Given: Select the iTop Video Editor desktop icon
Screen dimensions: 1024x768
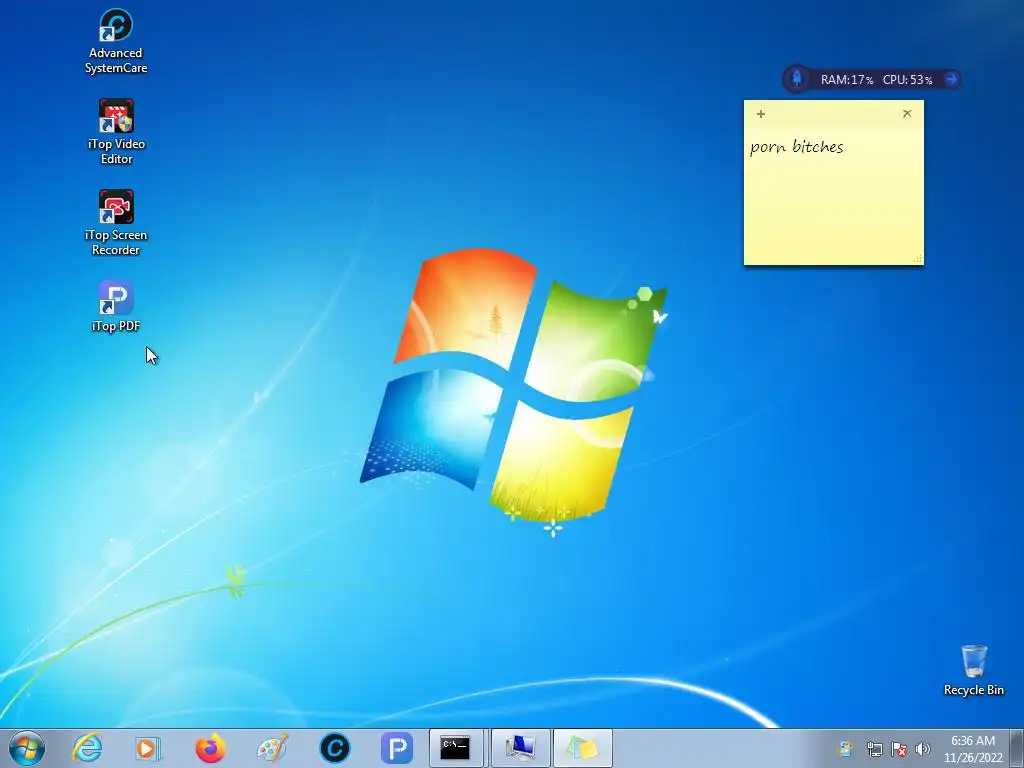Looking at the screenshot, I should coord(116,131).
